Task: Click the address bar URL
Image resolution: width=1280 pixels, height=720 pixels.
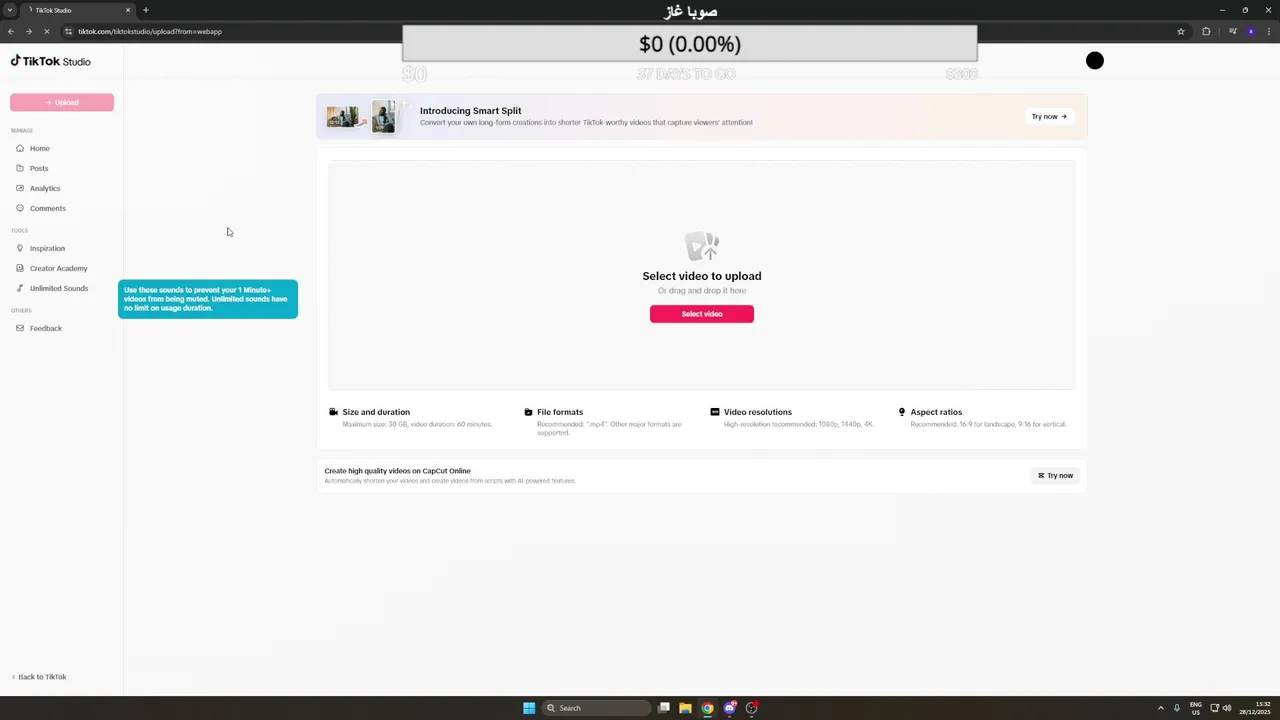Action: click(150, 31)
